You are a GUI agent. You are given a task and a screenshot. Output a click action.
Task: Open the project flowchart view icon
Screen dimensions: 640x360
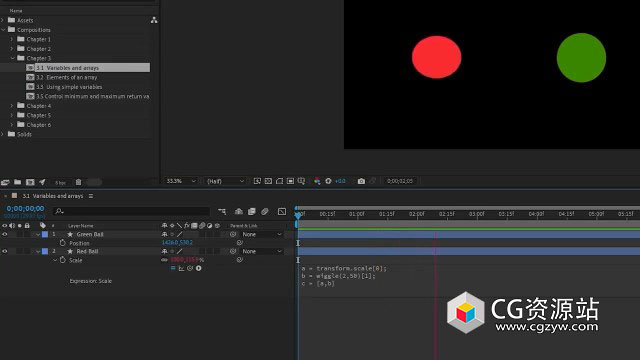tap(154, 20)
